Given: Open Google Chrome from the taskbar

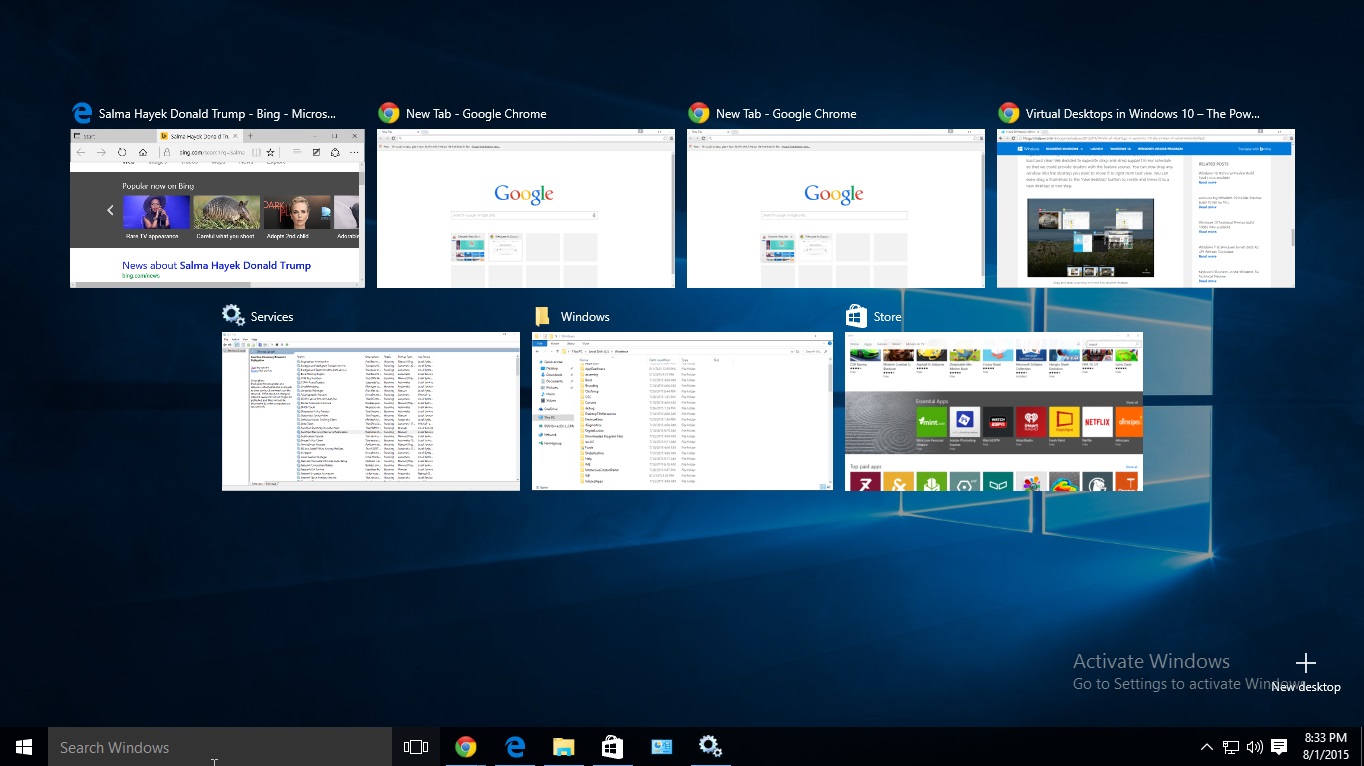Looking at the screenshot, I should (x=465, y=746).
